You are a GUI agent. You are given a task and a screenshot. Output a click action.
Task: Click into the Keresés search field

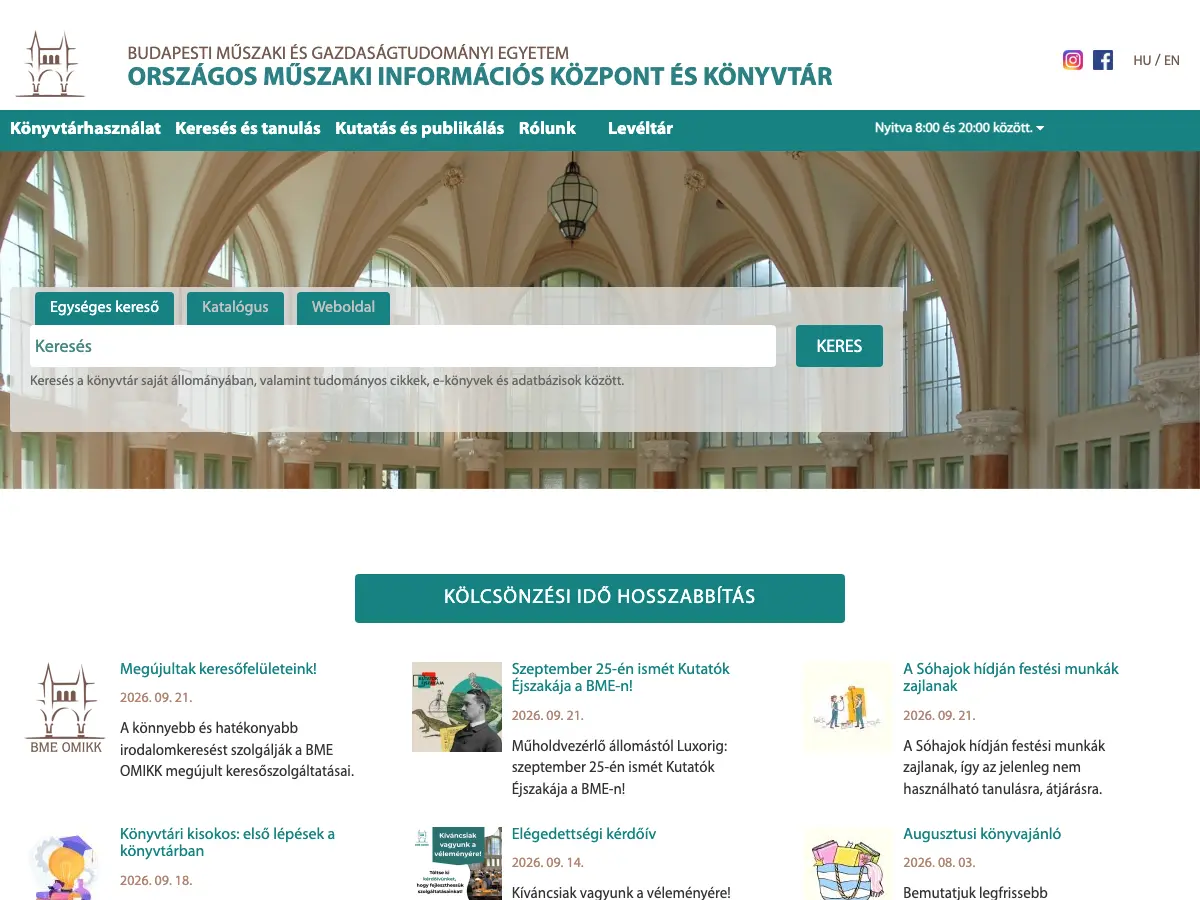point(403,346)
